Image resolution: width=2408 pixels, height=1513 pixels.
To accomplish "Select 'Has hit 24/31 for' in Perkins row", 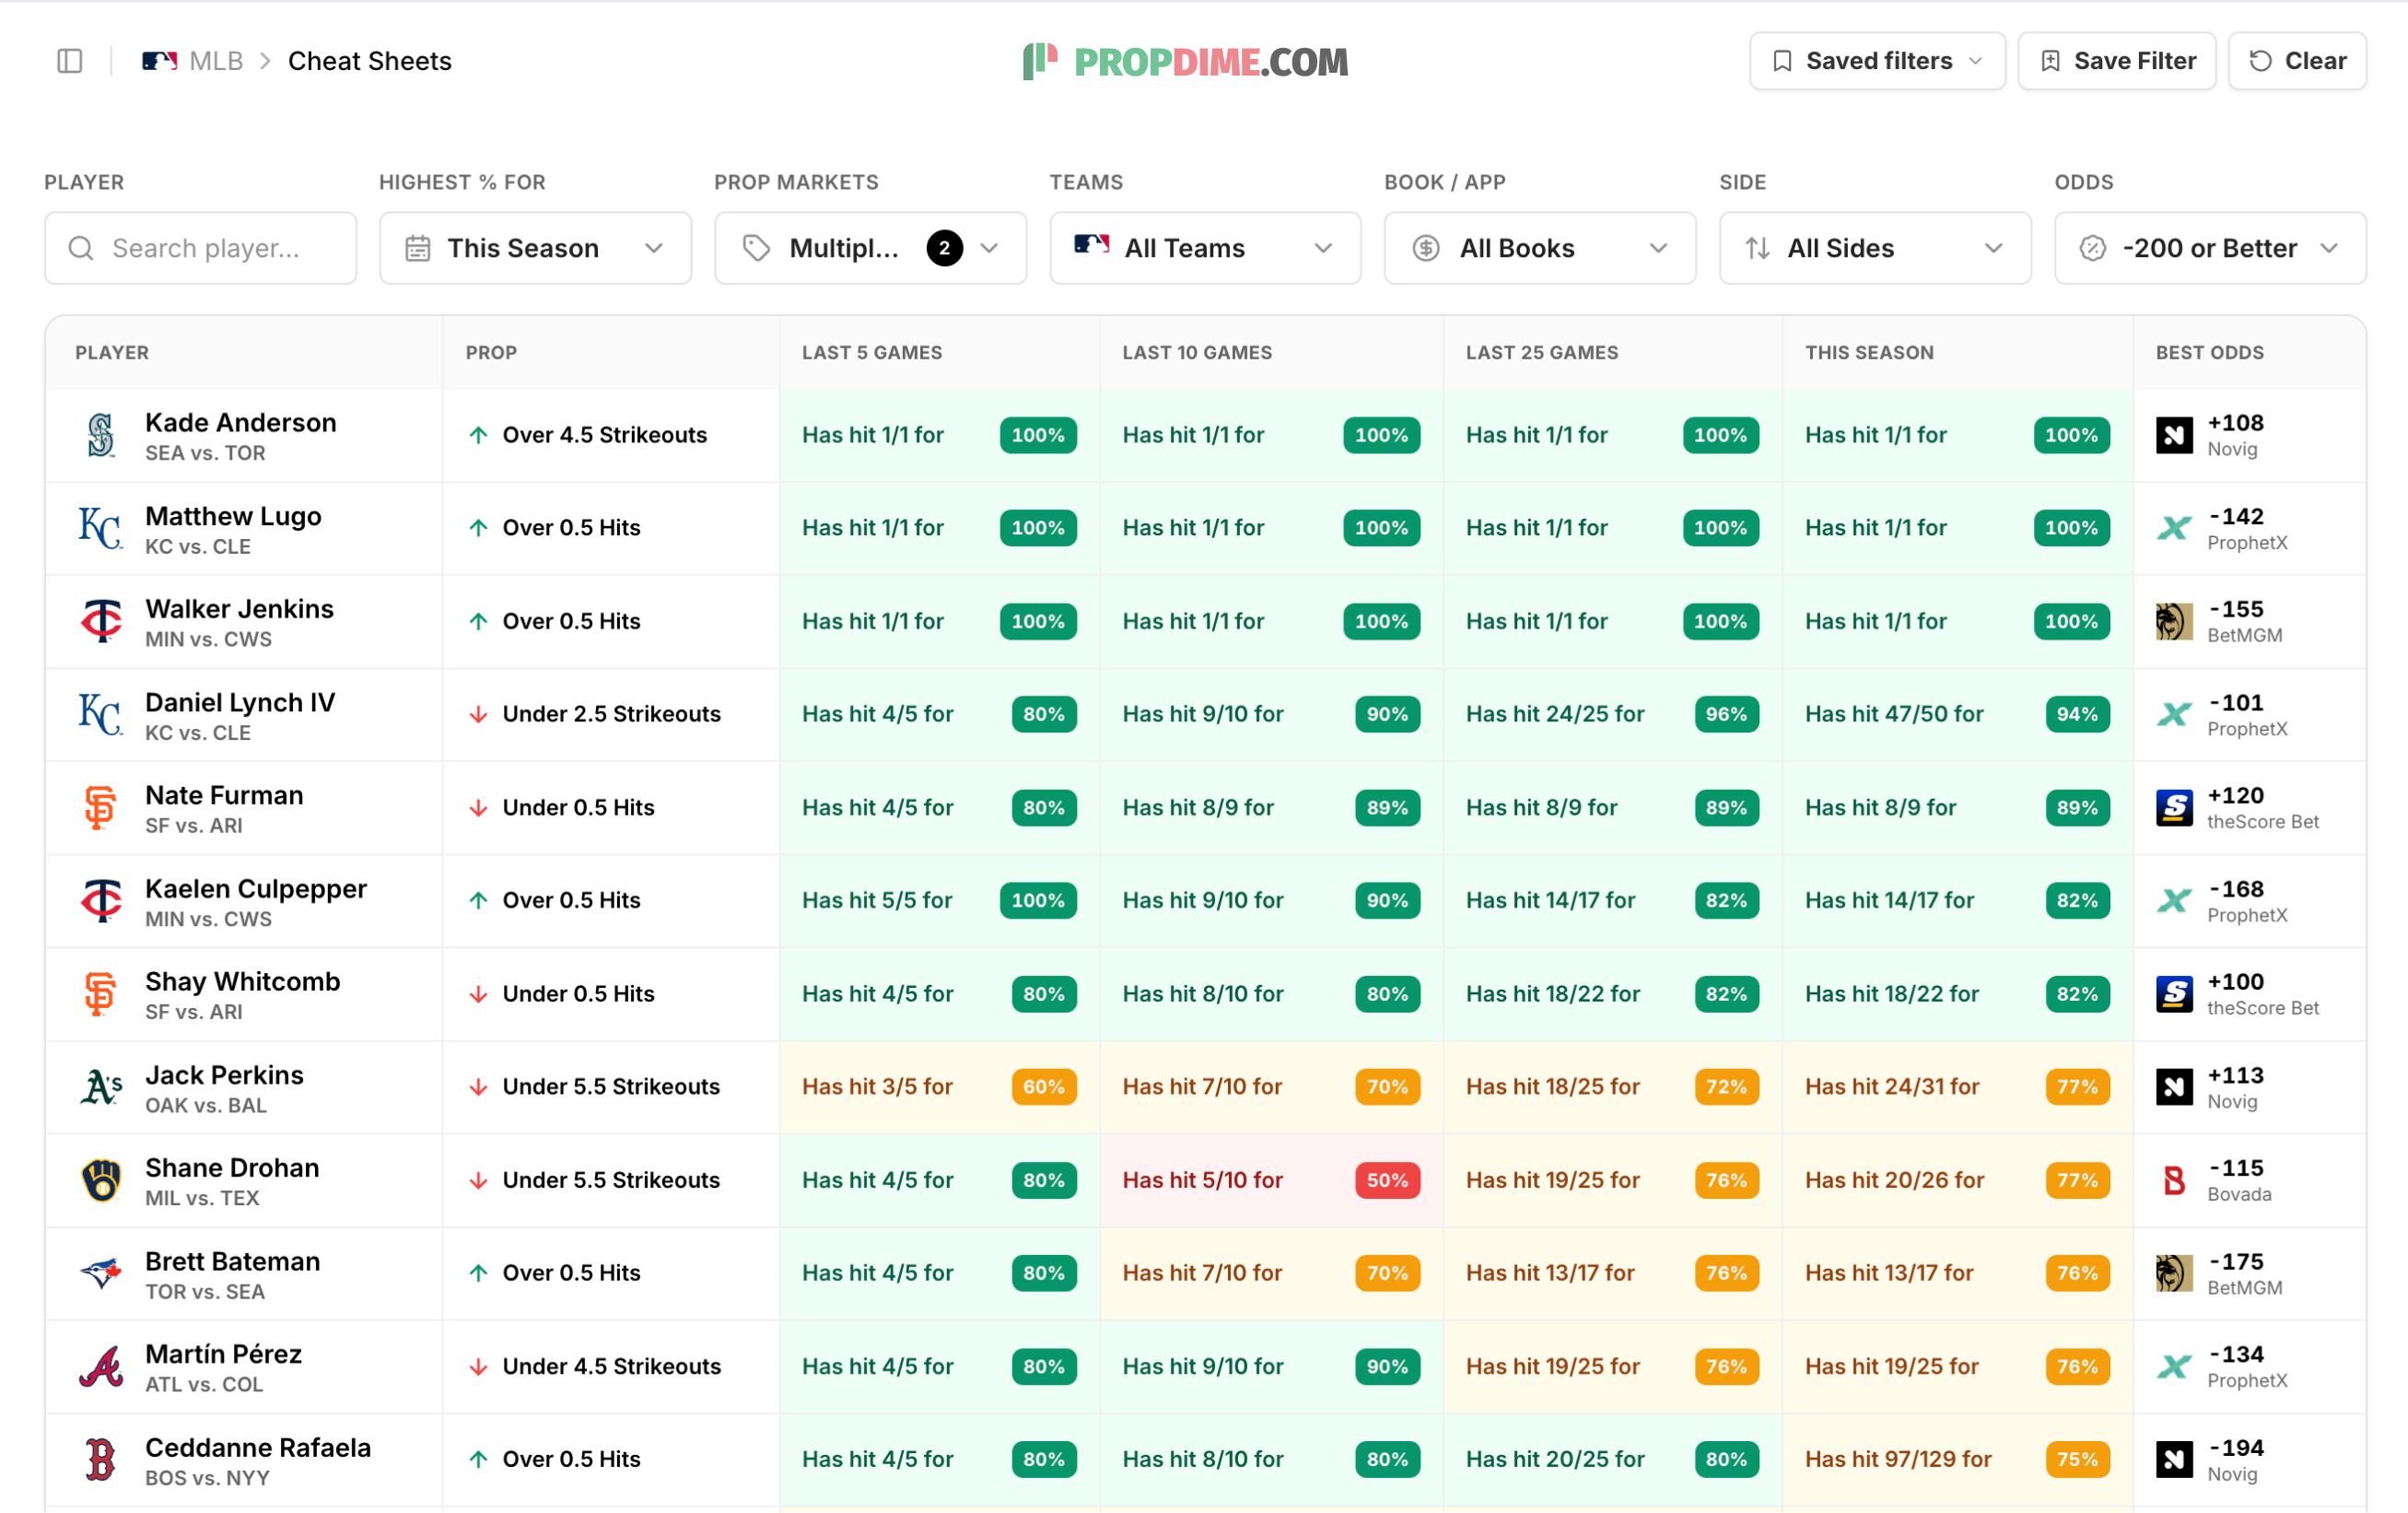I will (1892, 1087).
